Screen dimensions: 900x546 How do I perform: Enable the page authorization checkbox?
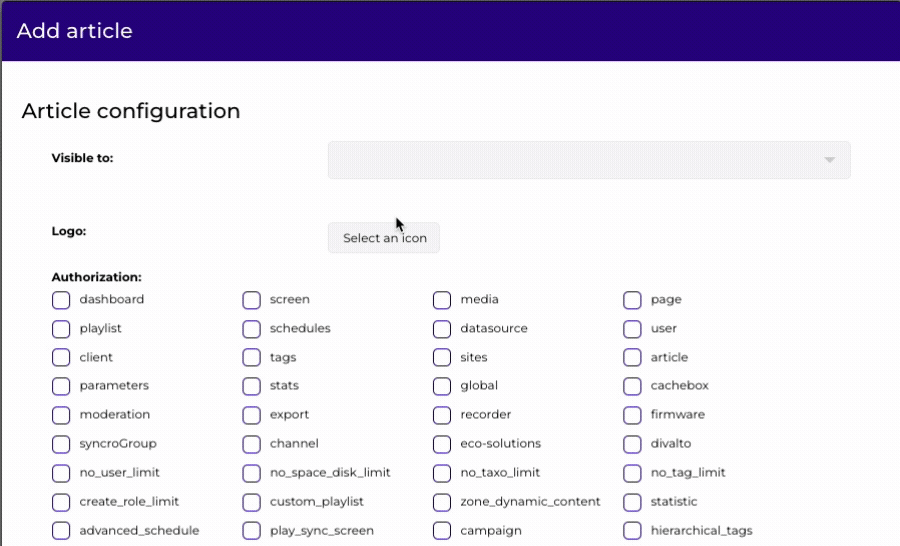coord(632,300)
